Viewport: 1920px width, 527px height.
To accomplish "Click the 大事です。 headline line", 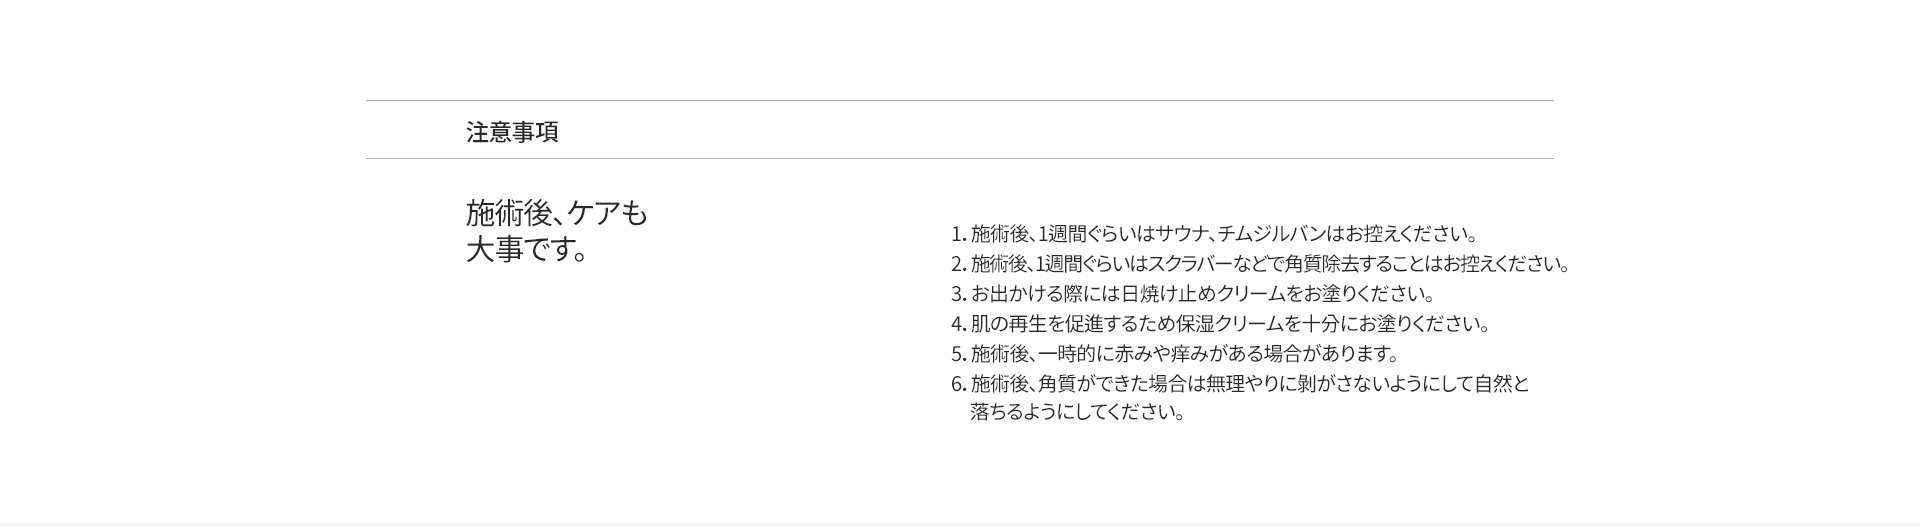I will coord(527,250).
